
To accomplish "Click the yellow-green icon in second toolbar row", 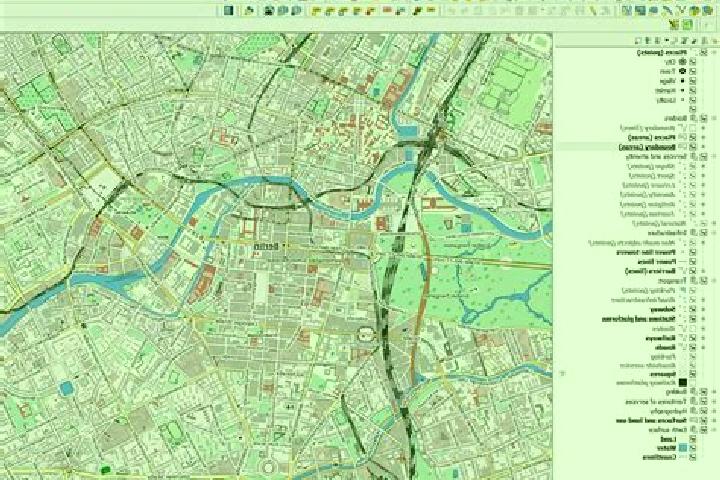I will 674,24.
